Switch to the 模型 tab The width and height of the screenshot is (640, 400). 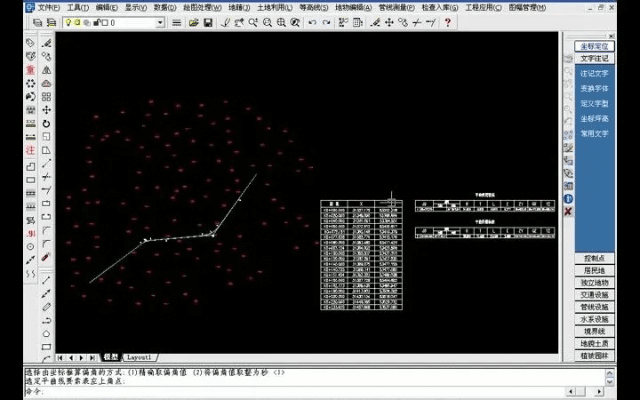tap(110, 356)
